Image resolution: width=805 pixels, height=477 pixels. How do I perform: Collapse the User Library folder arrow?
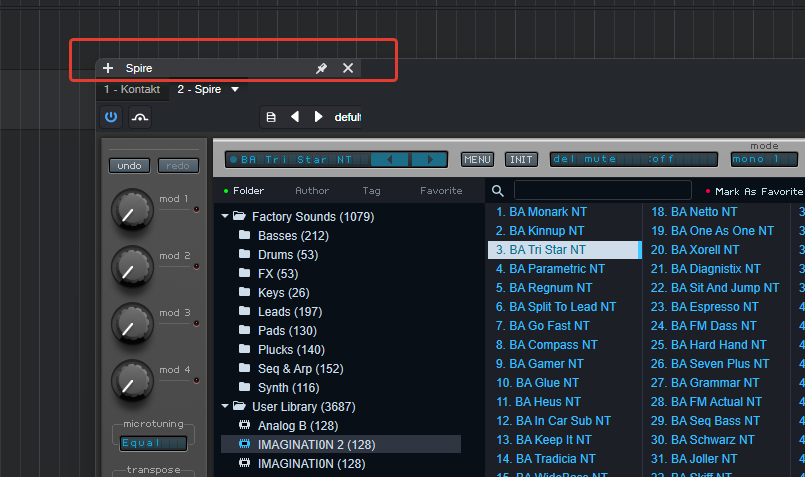click(225, 406)
